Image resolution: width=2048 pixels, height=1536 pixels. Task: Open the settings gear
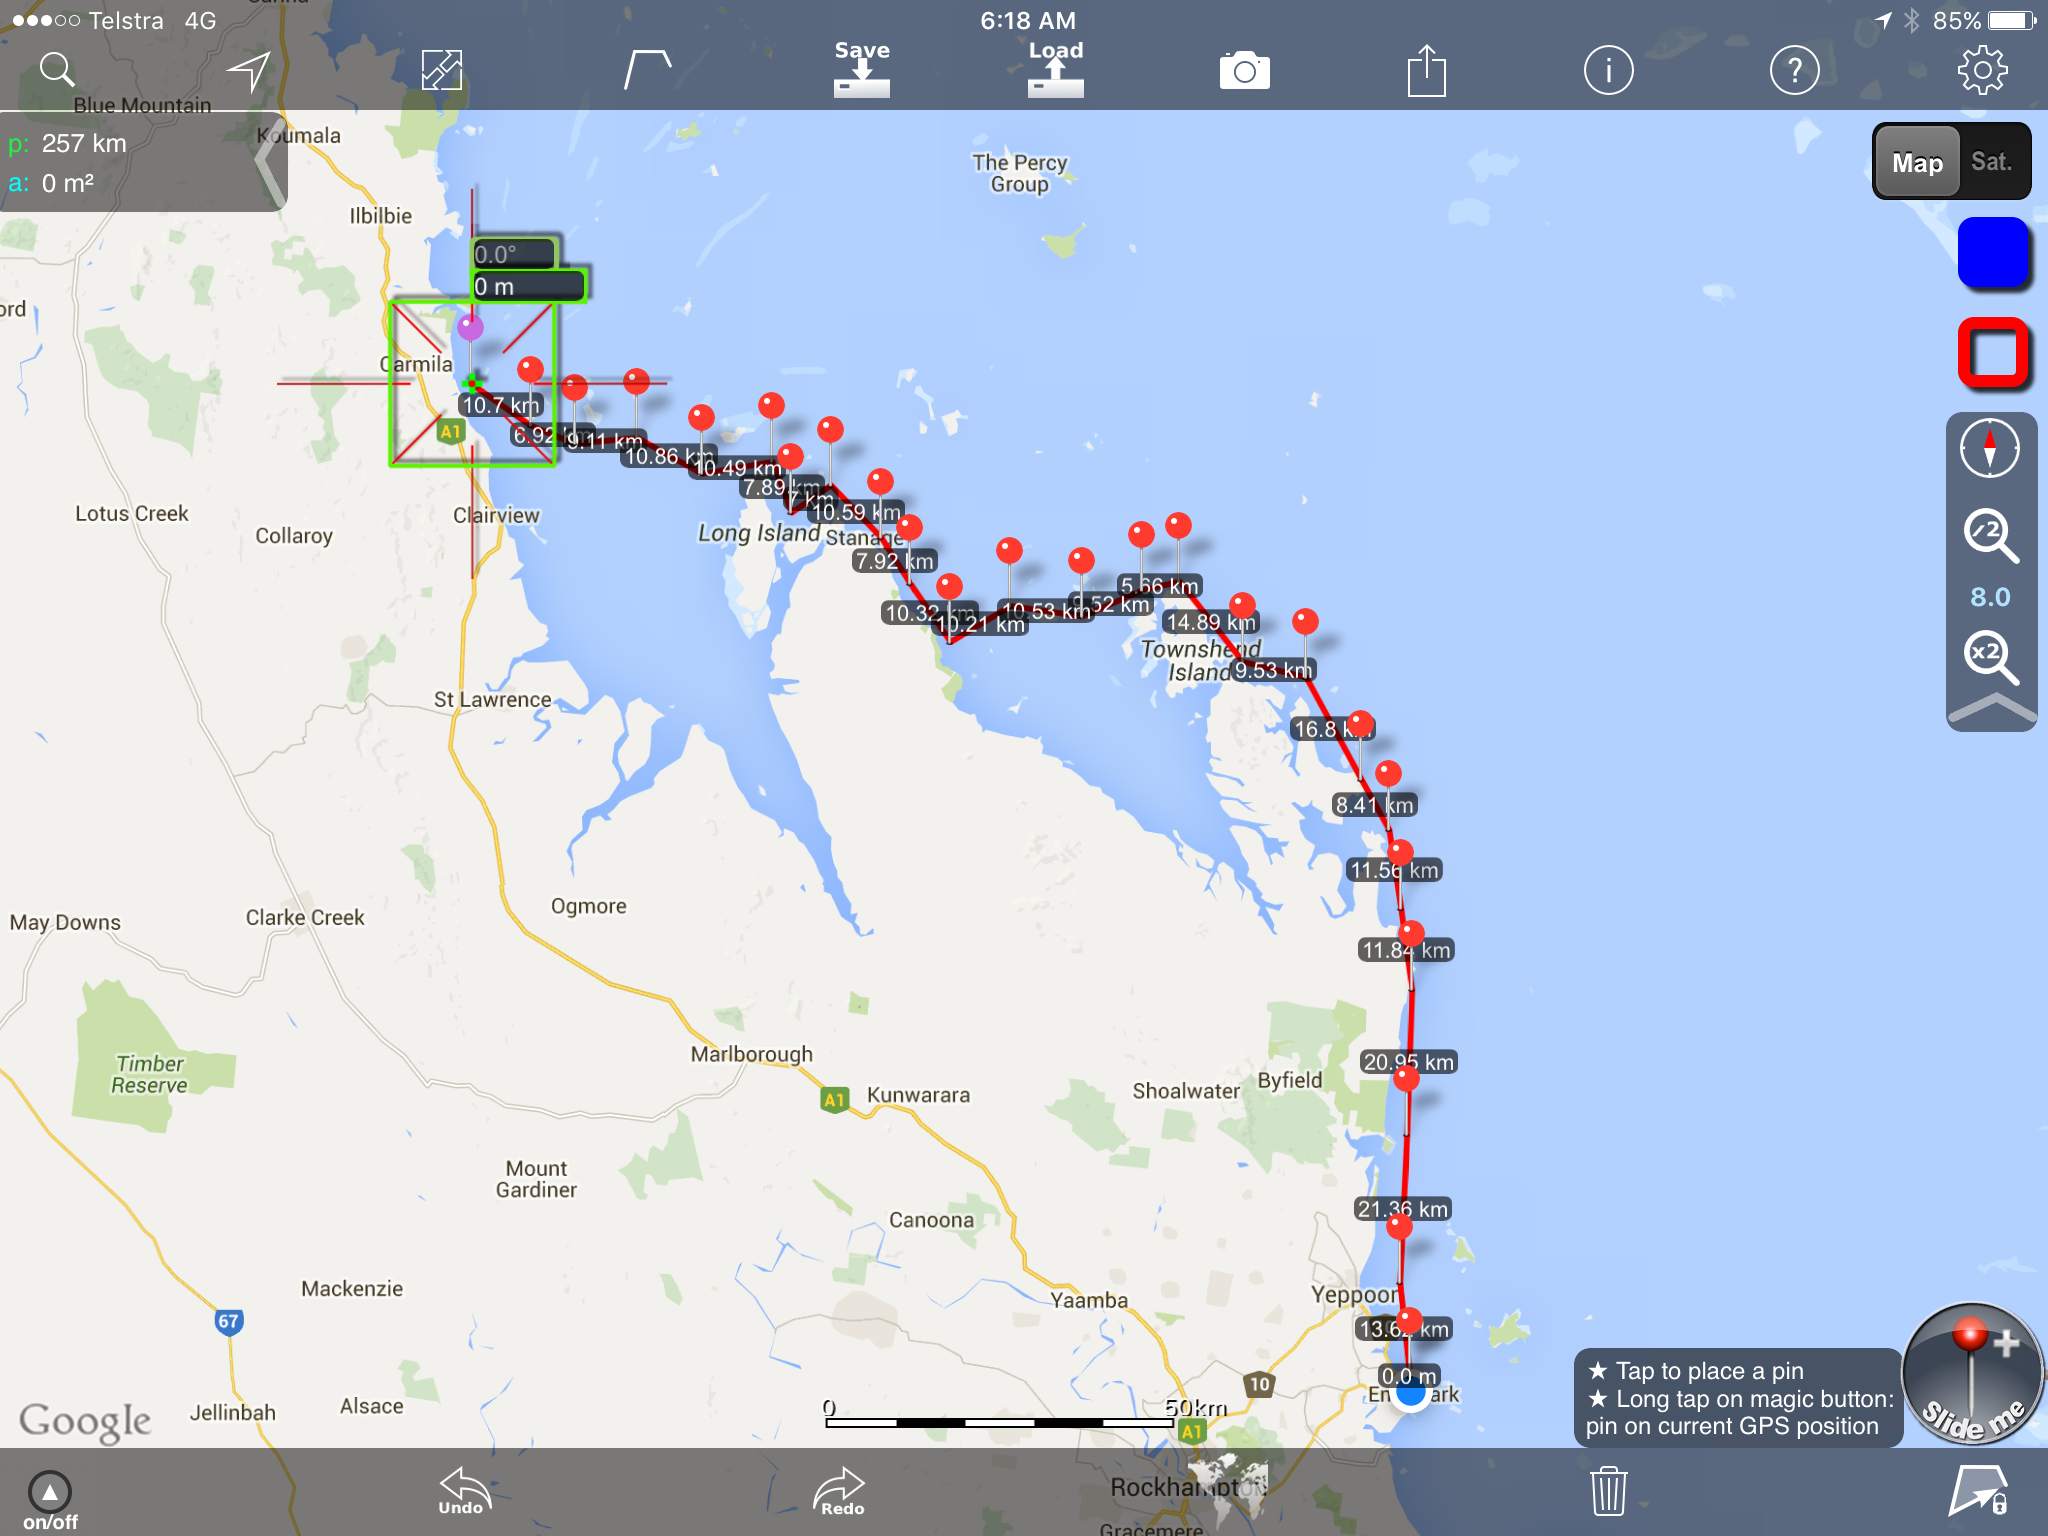[1982, 71]
